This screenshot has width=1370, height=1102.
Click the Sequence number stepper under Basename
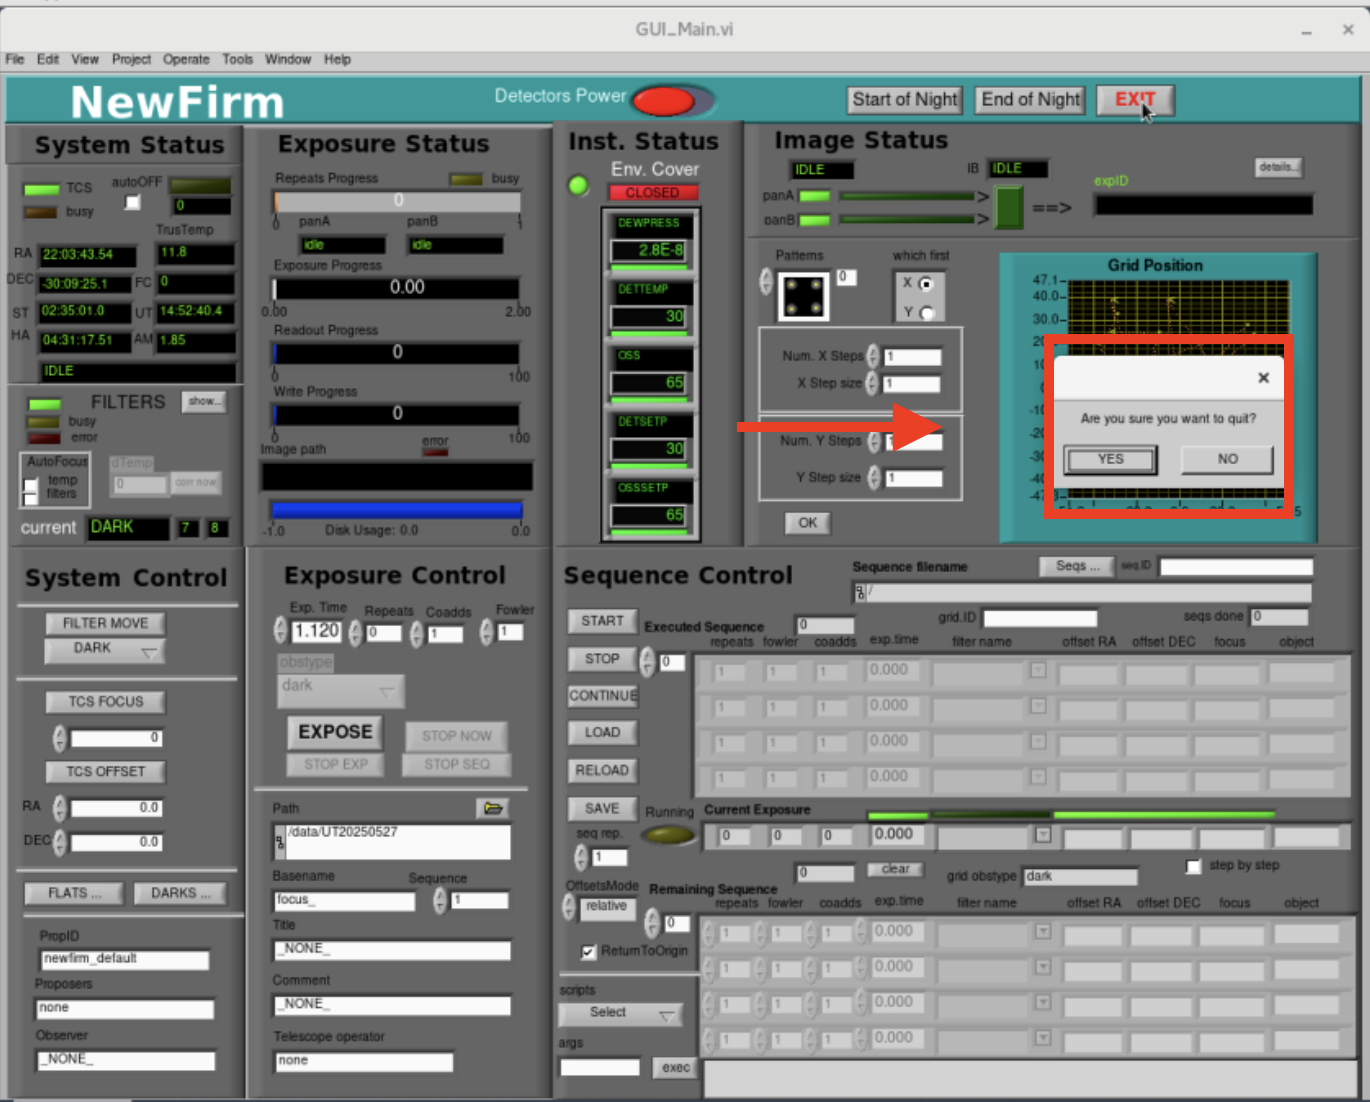(440, 901)
